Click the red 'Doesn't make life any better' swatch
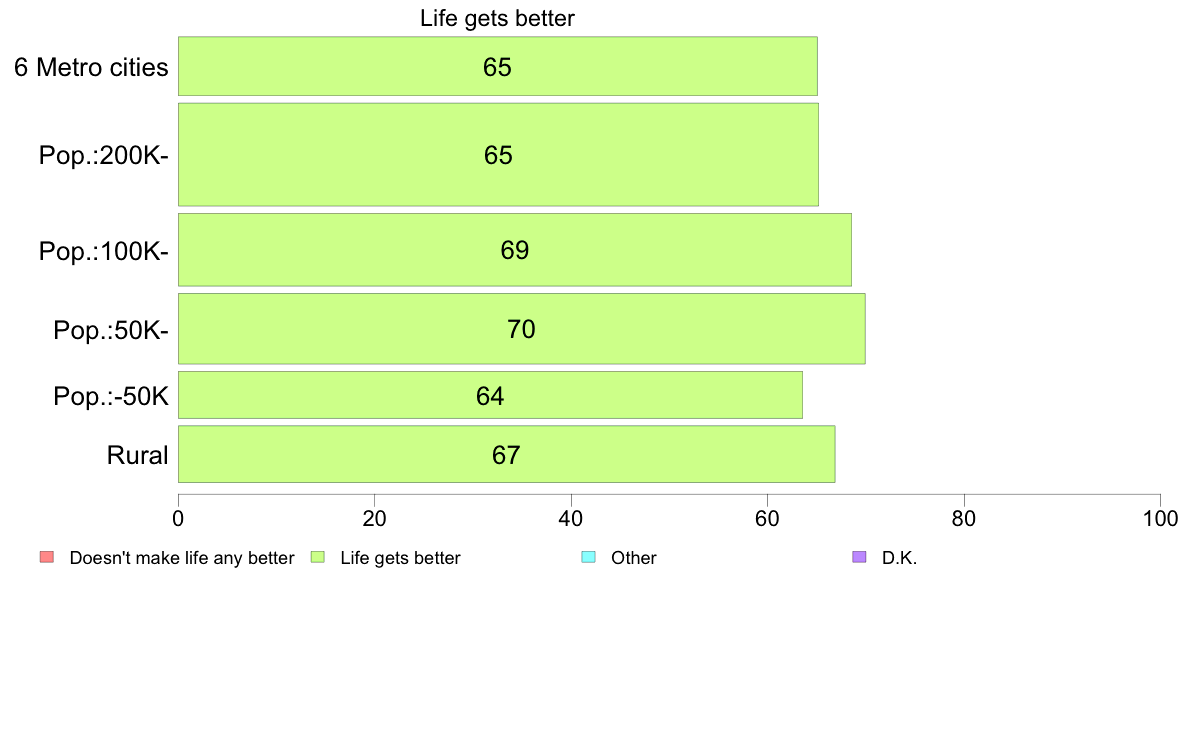The height and width of the screenshot is (736, 1188). [x=47, y=557]
